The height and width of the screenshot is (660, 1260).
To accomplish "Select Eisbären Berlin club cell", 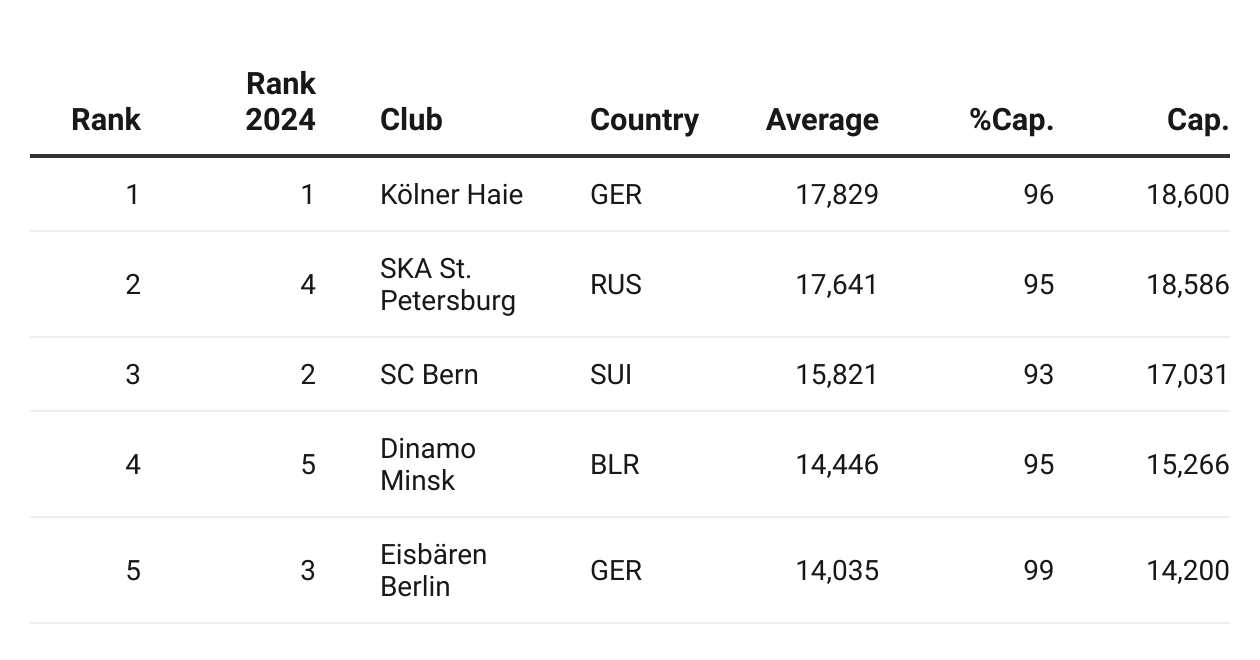I will 433,571.
